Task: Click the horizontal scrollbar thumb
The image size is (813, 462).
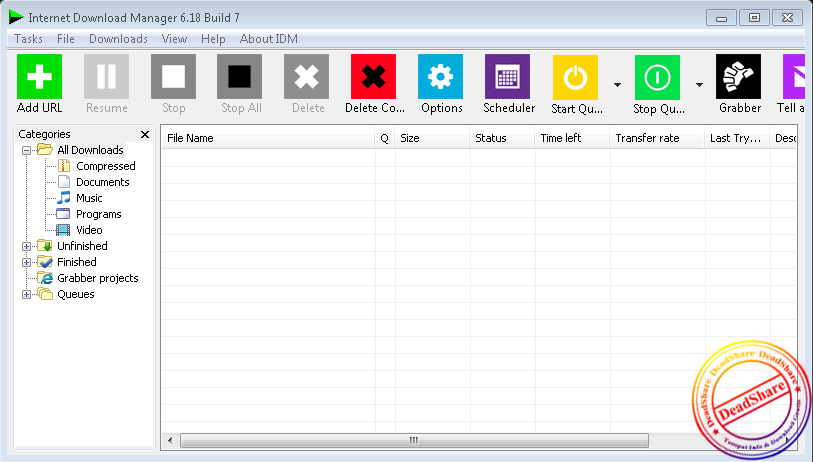Action: pyautogui.click(x=414, y=440)
